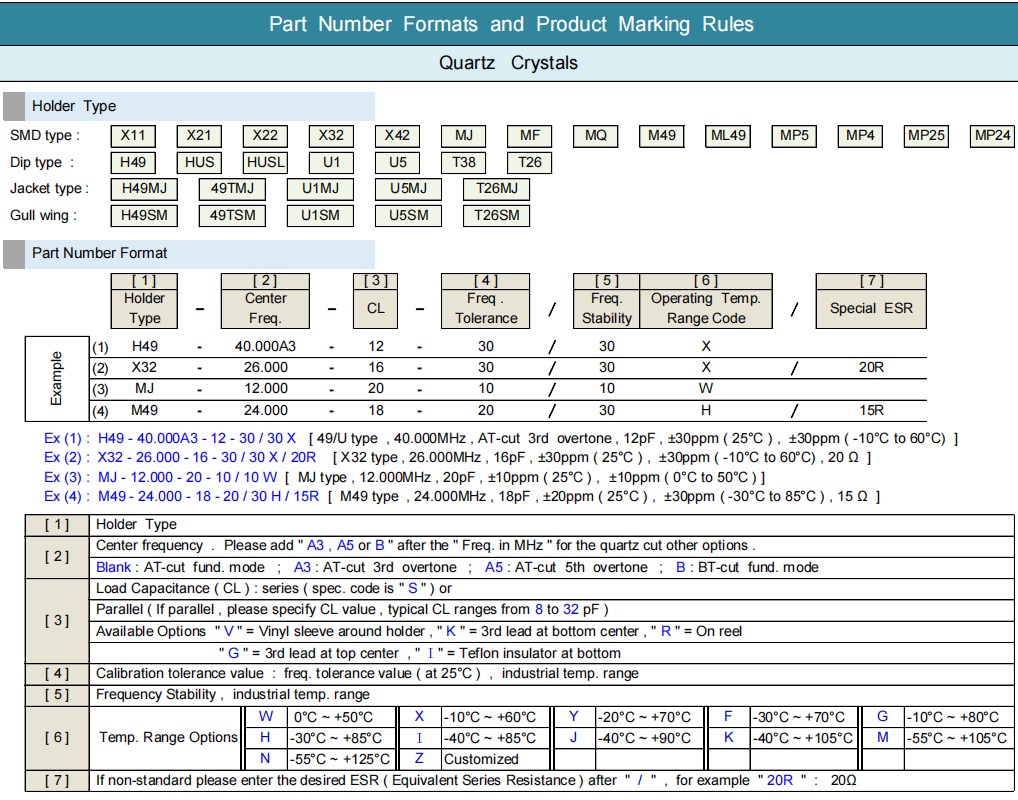The width and height of the screenshot is (1018, 800).
Task: Click the HUSL dip type box
Action: click(265, 162)
